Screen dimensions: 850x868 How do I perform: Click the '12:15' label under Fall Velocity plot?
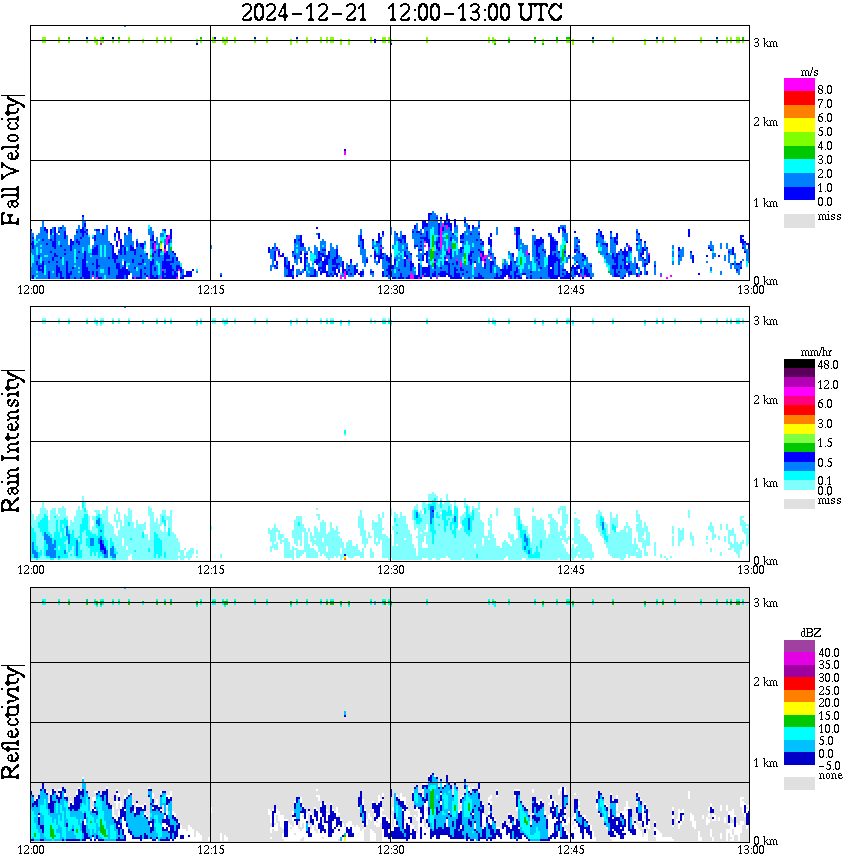pos(211,290)
